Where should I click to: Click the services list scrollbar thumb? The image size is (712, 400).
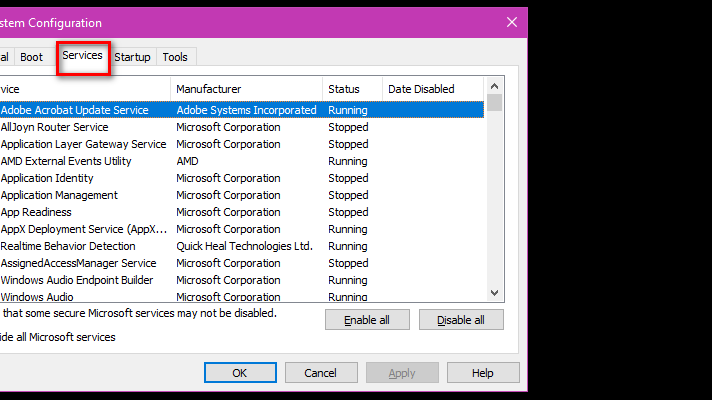pyautogui.click(x=494, y=103)
